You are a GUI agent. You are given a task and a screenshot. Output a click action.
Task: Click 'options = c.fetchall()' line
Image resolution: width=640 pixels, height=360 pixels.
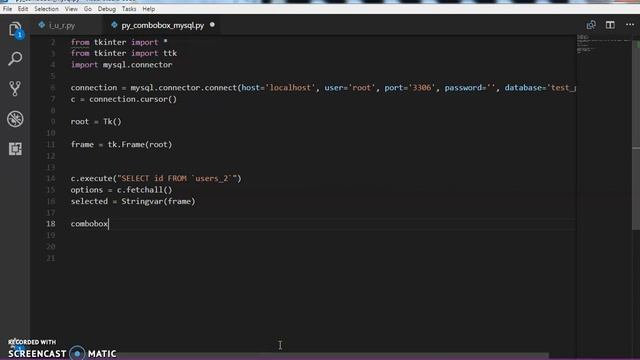point(122,190)
